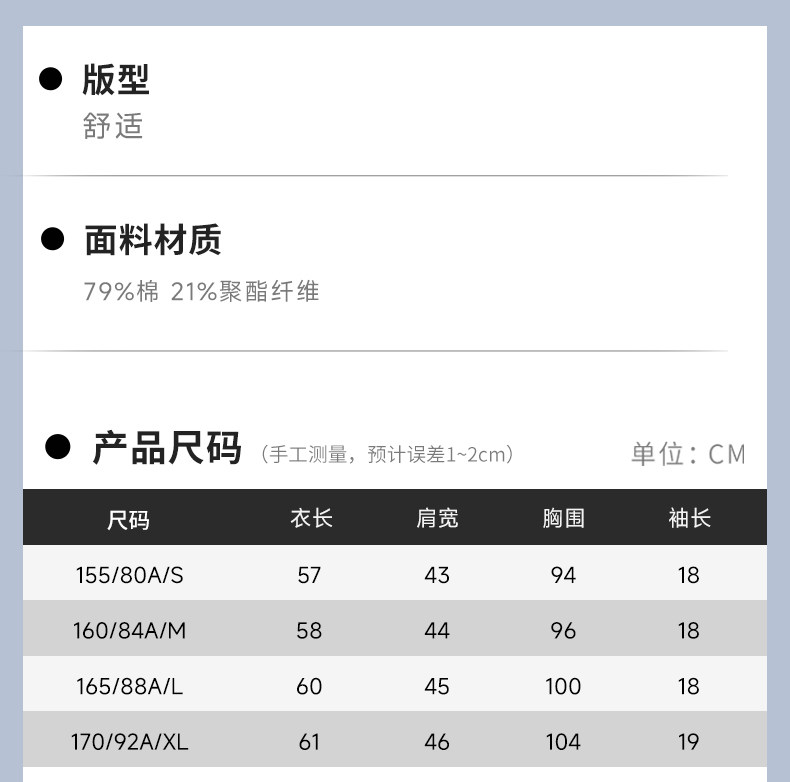Image resolution: width=790 pixels, height=782 pixels.
Task: Select the 165/88A/L size row label
Action: click(x=129, y=686)
